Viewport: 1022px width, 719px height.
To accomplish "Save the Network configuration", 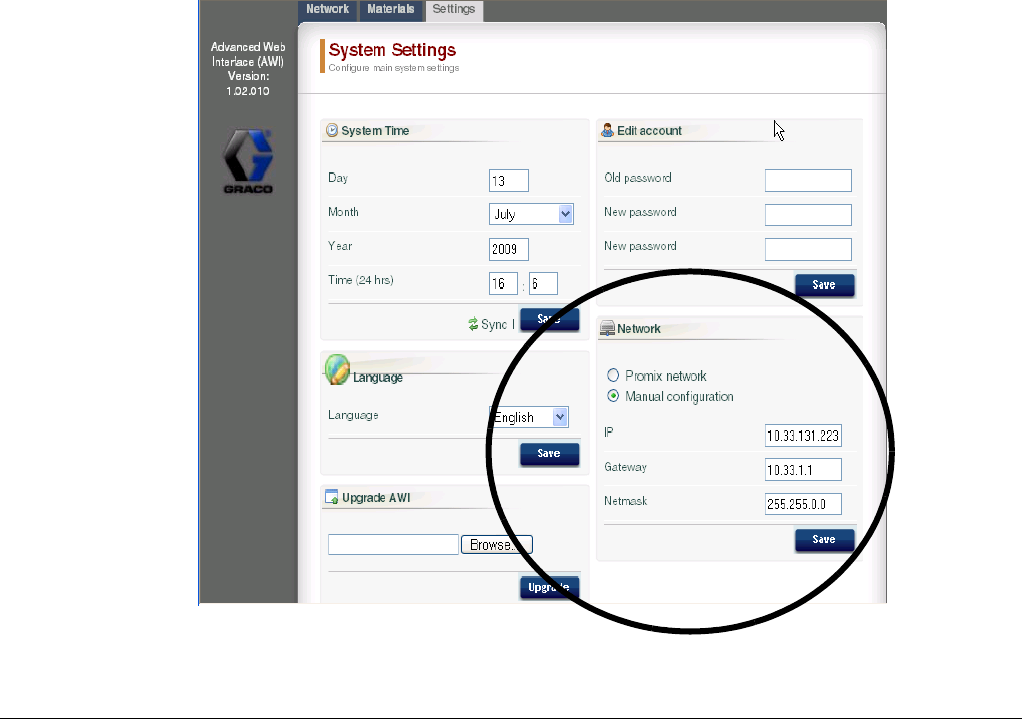I will (824, 540).
